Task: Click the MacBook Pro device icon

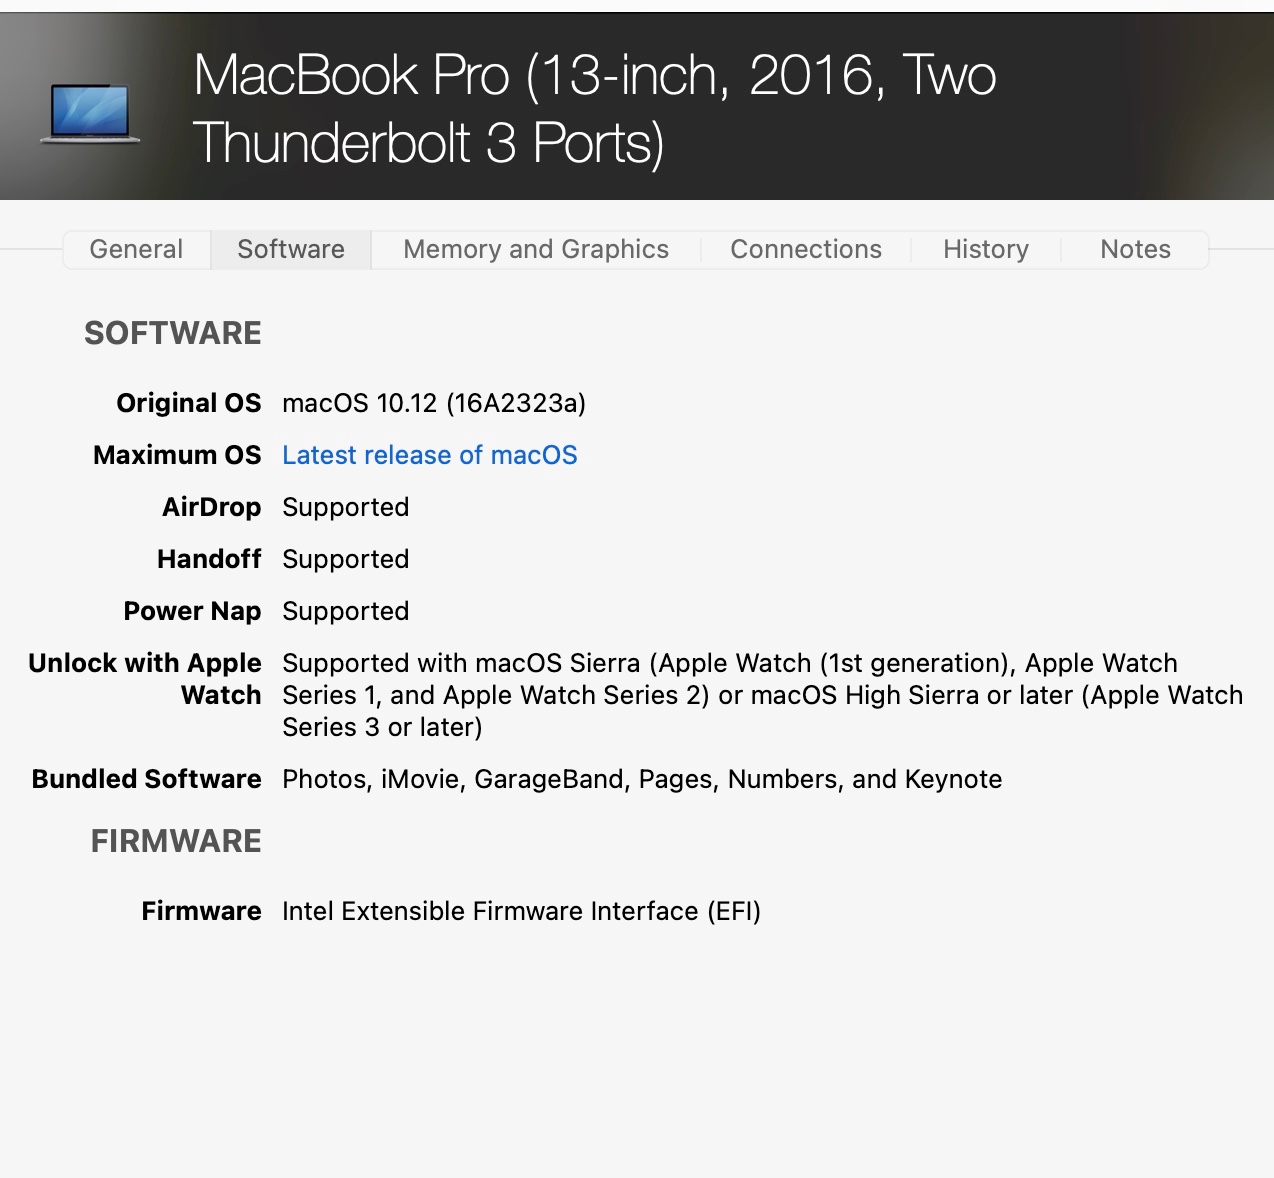Action: [x=90, y=112]
